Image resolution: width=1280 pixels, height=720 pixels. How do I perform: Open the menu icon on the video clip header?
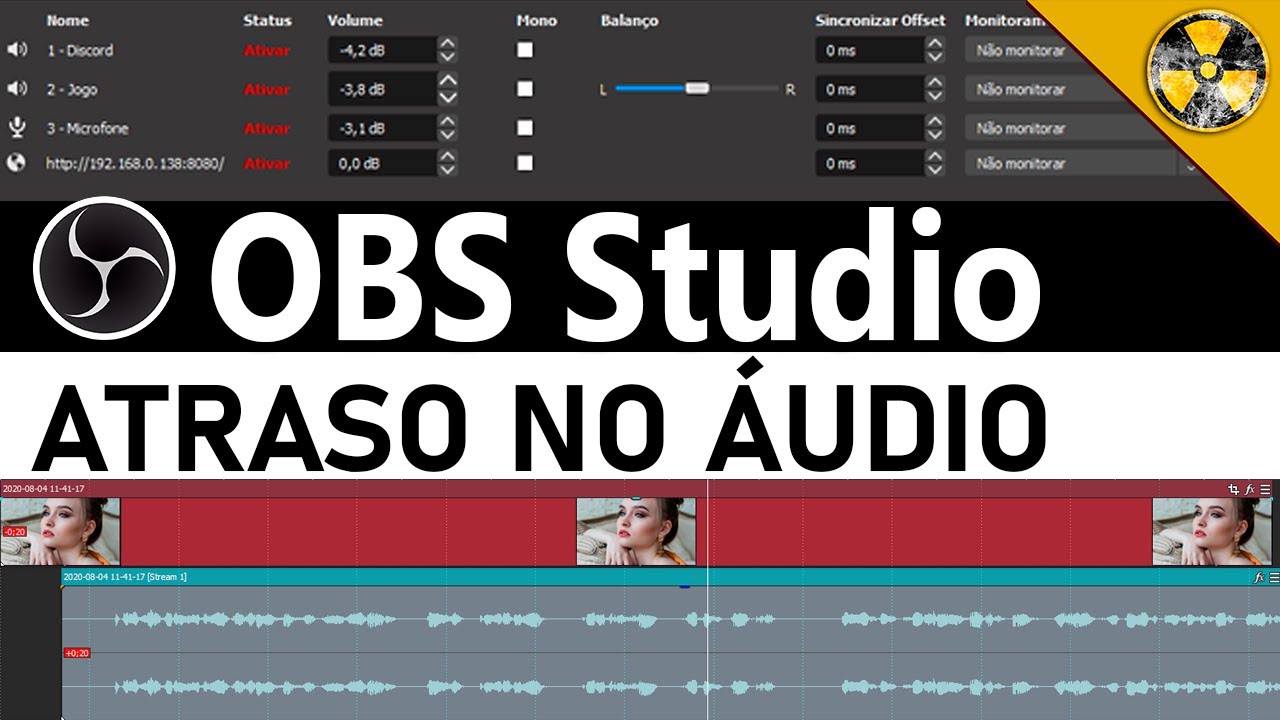click(x=1266, y=489)
